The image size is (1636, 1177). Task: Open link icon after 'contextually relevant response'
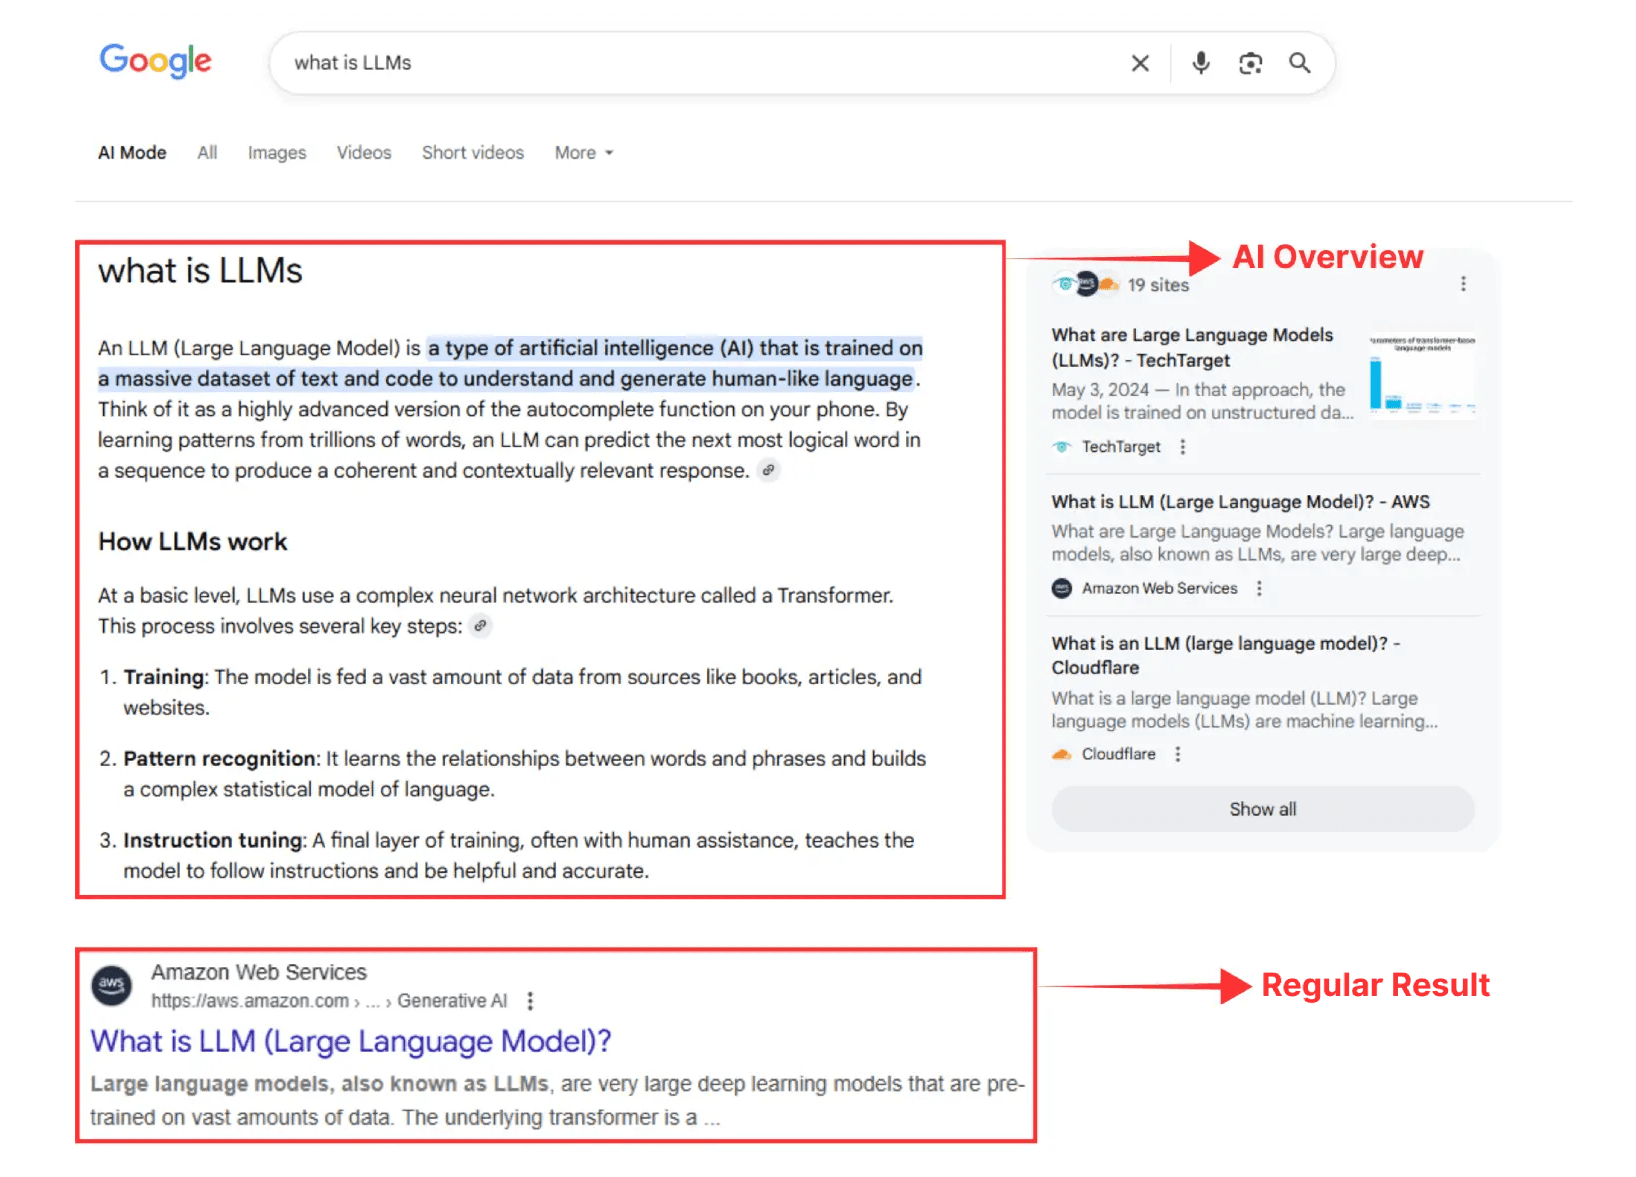[x=768, y=470]
